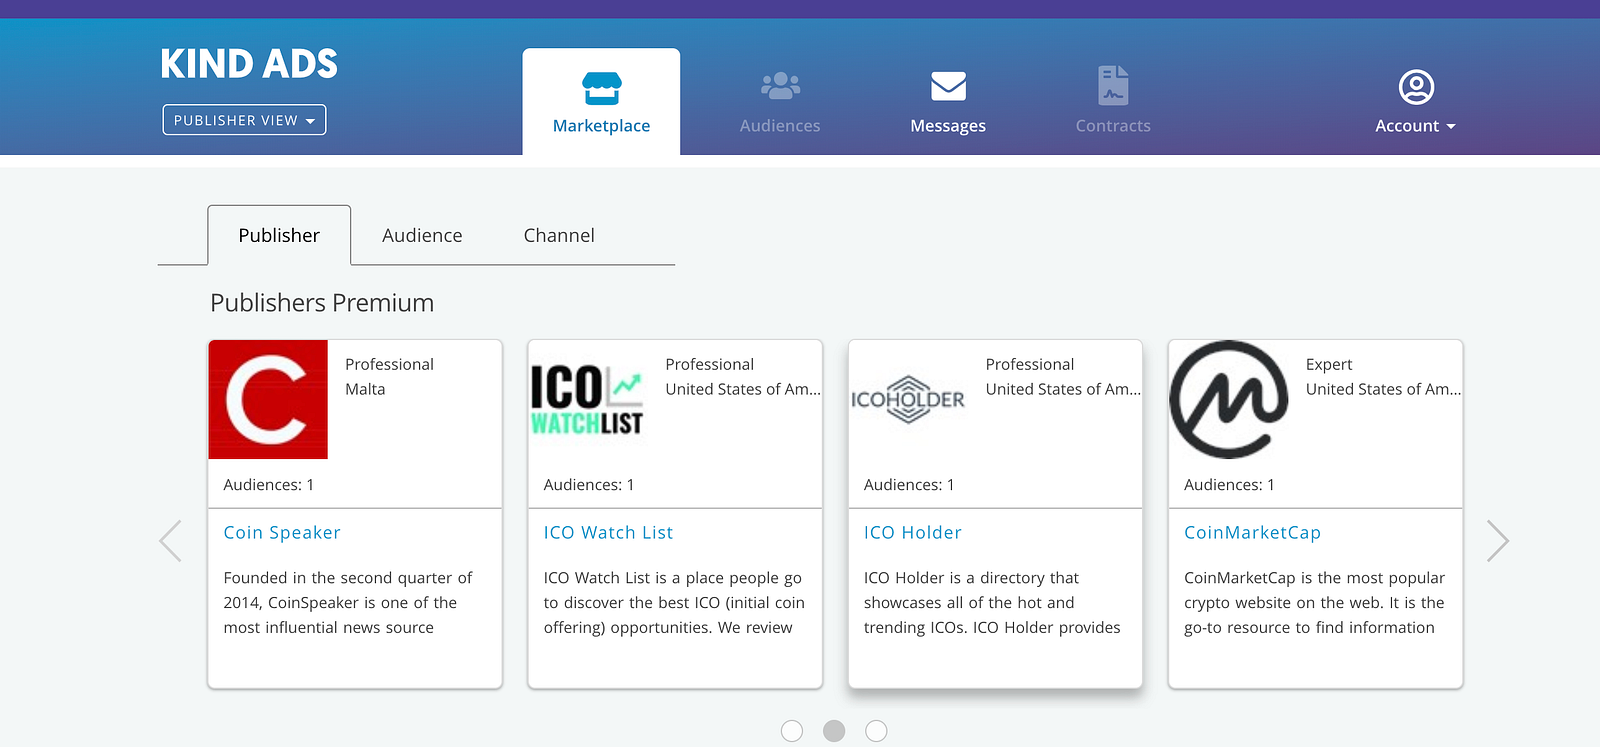
Task: Click 'United States of Am...' on ICO Holder card
Action: [1063, 389]
